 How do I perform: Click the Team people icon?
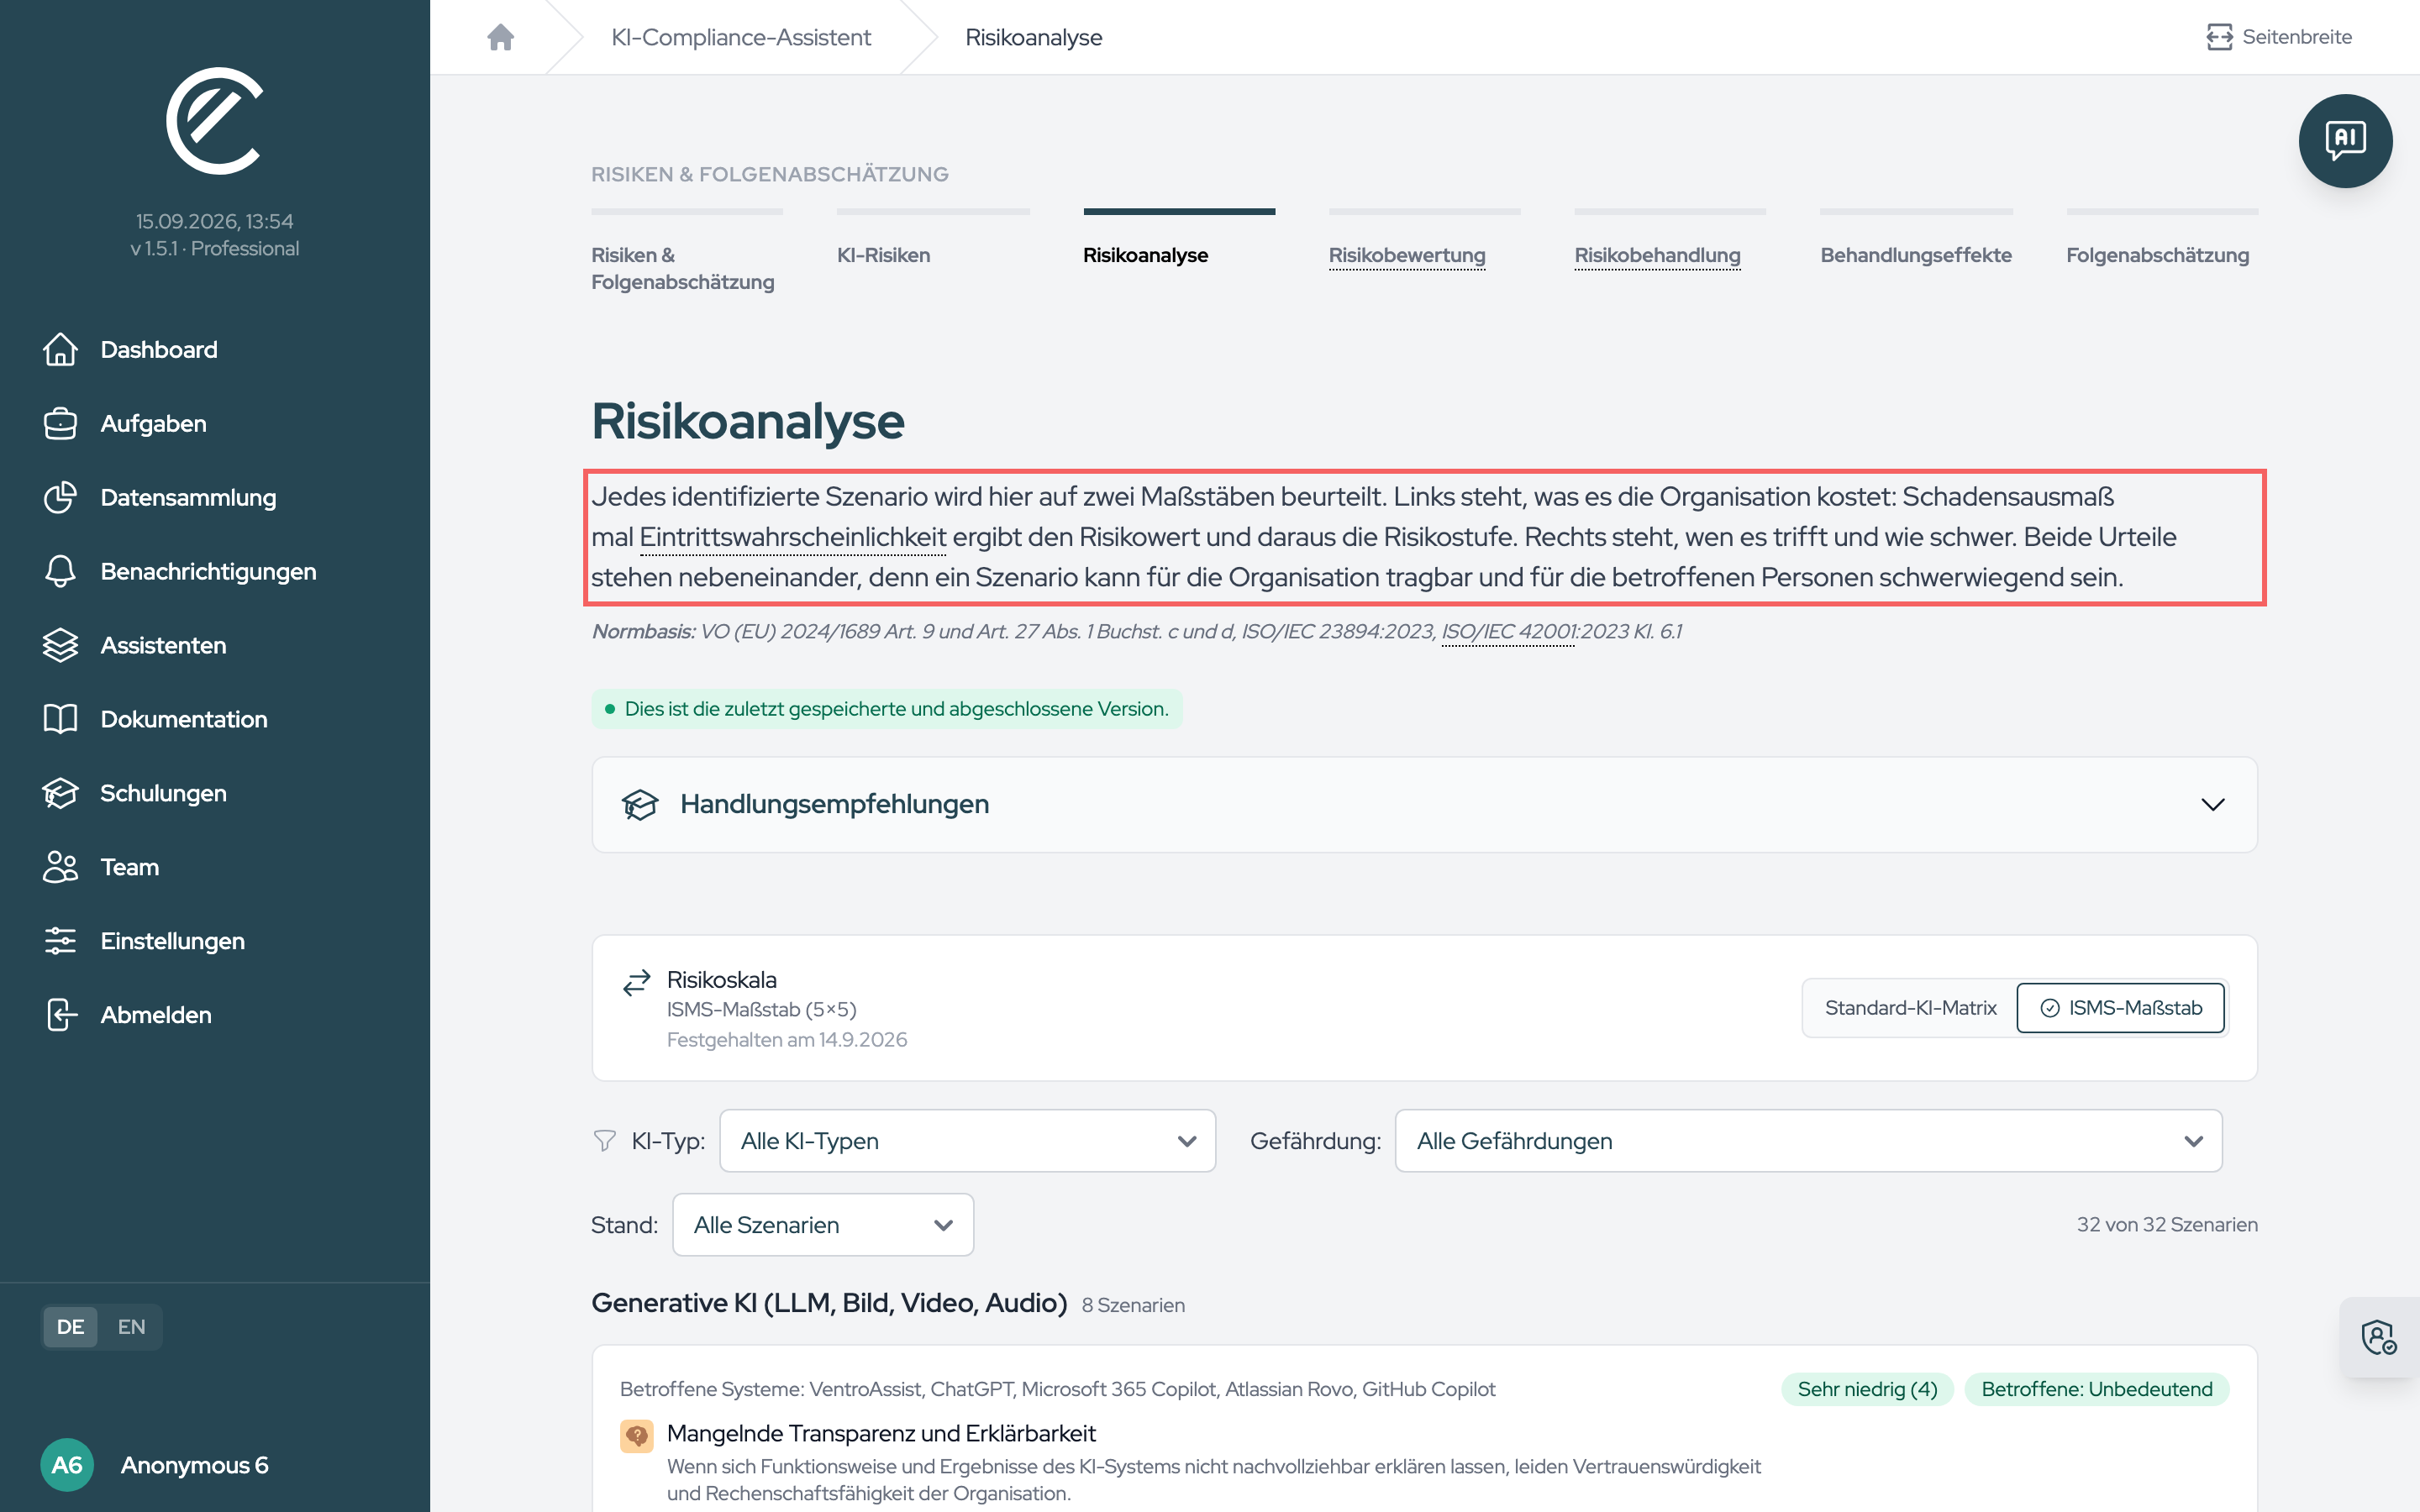click(x=60, y=867)
